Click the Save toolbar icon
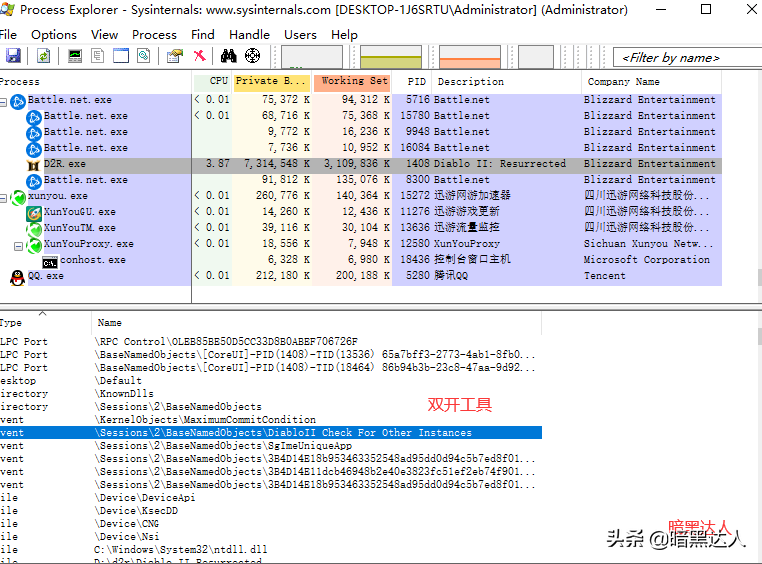The height and width of the screenshot is (564, 762). [13, 56]
